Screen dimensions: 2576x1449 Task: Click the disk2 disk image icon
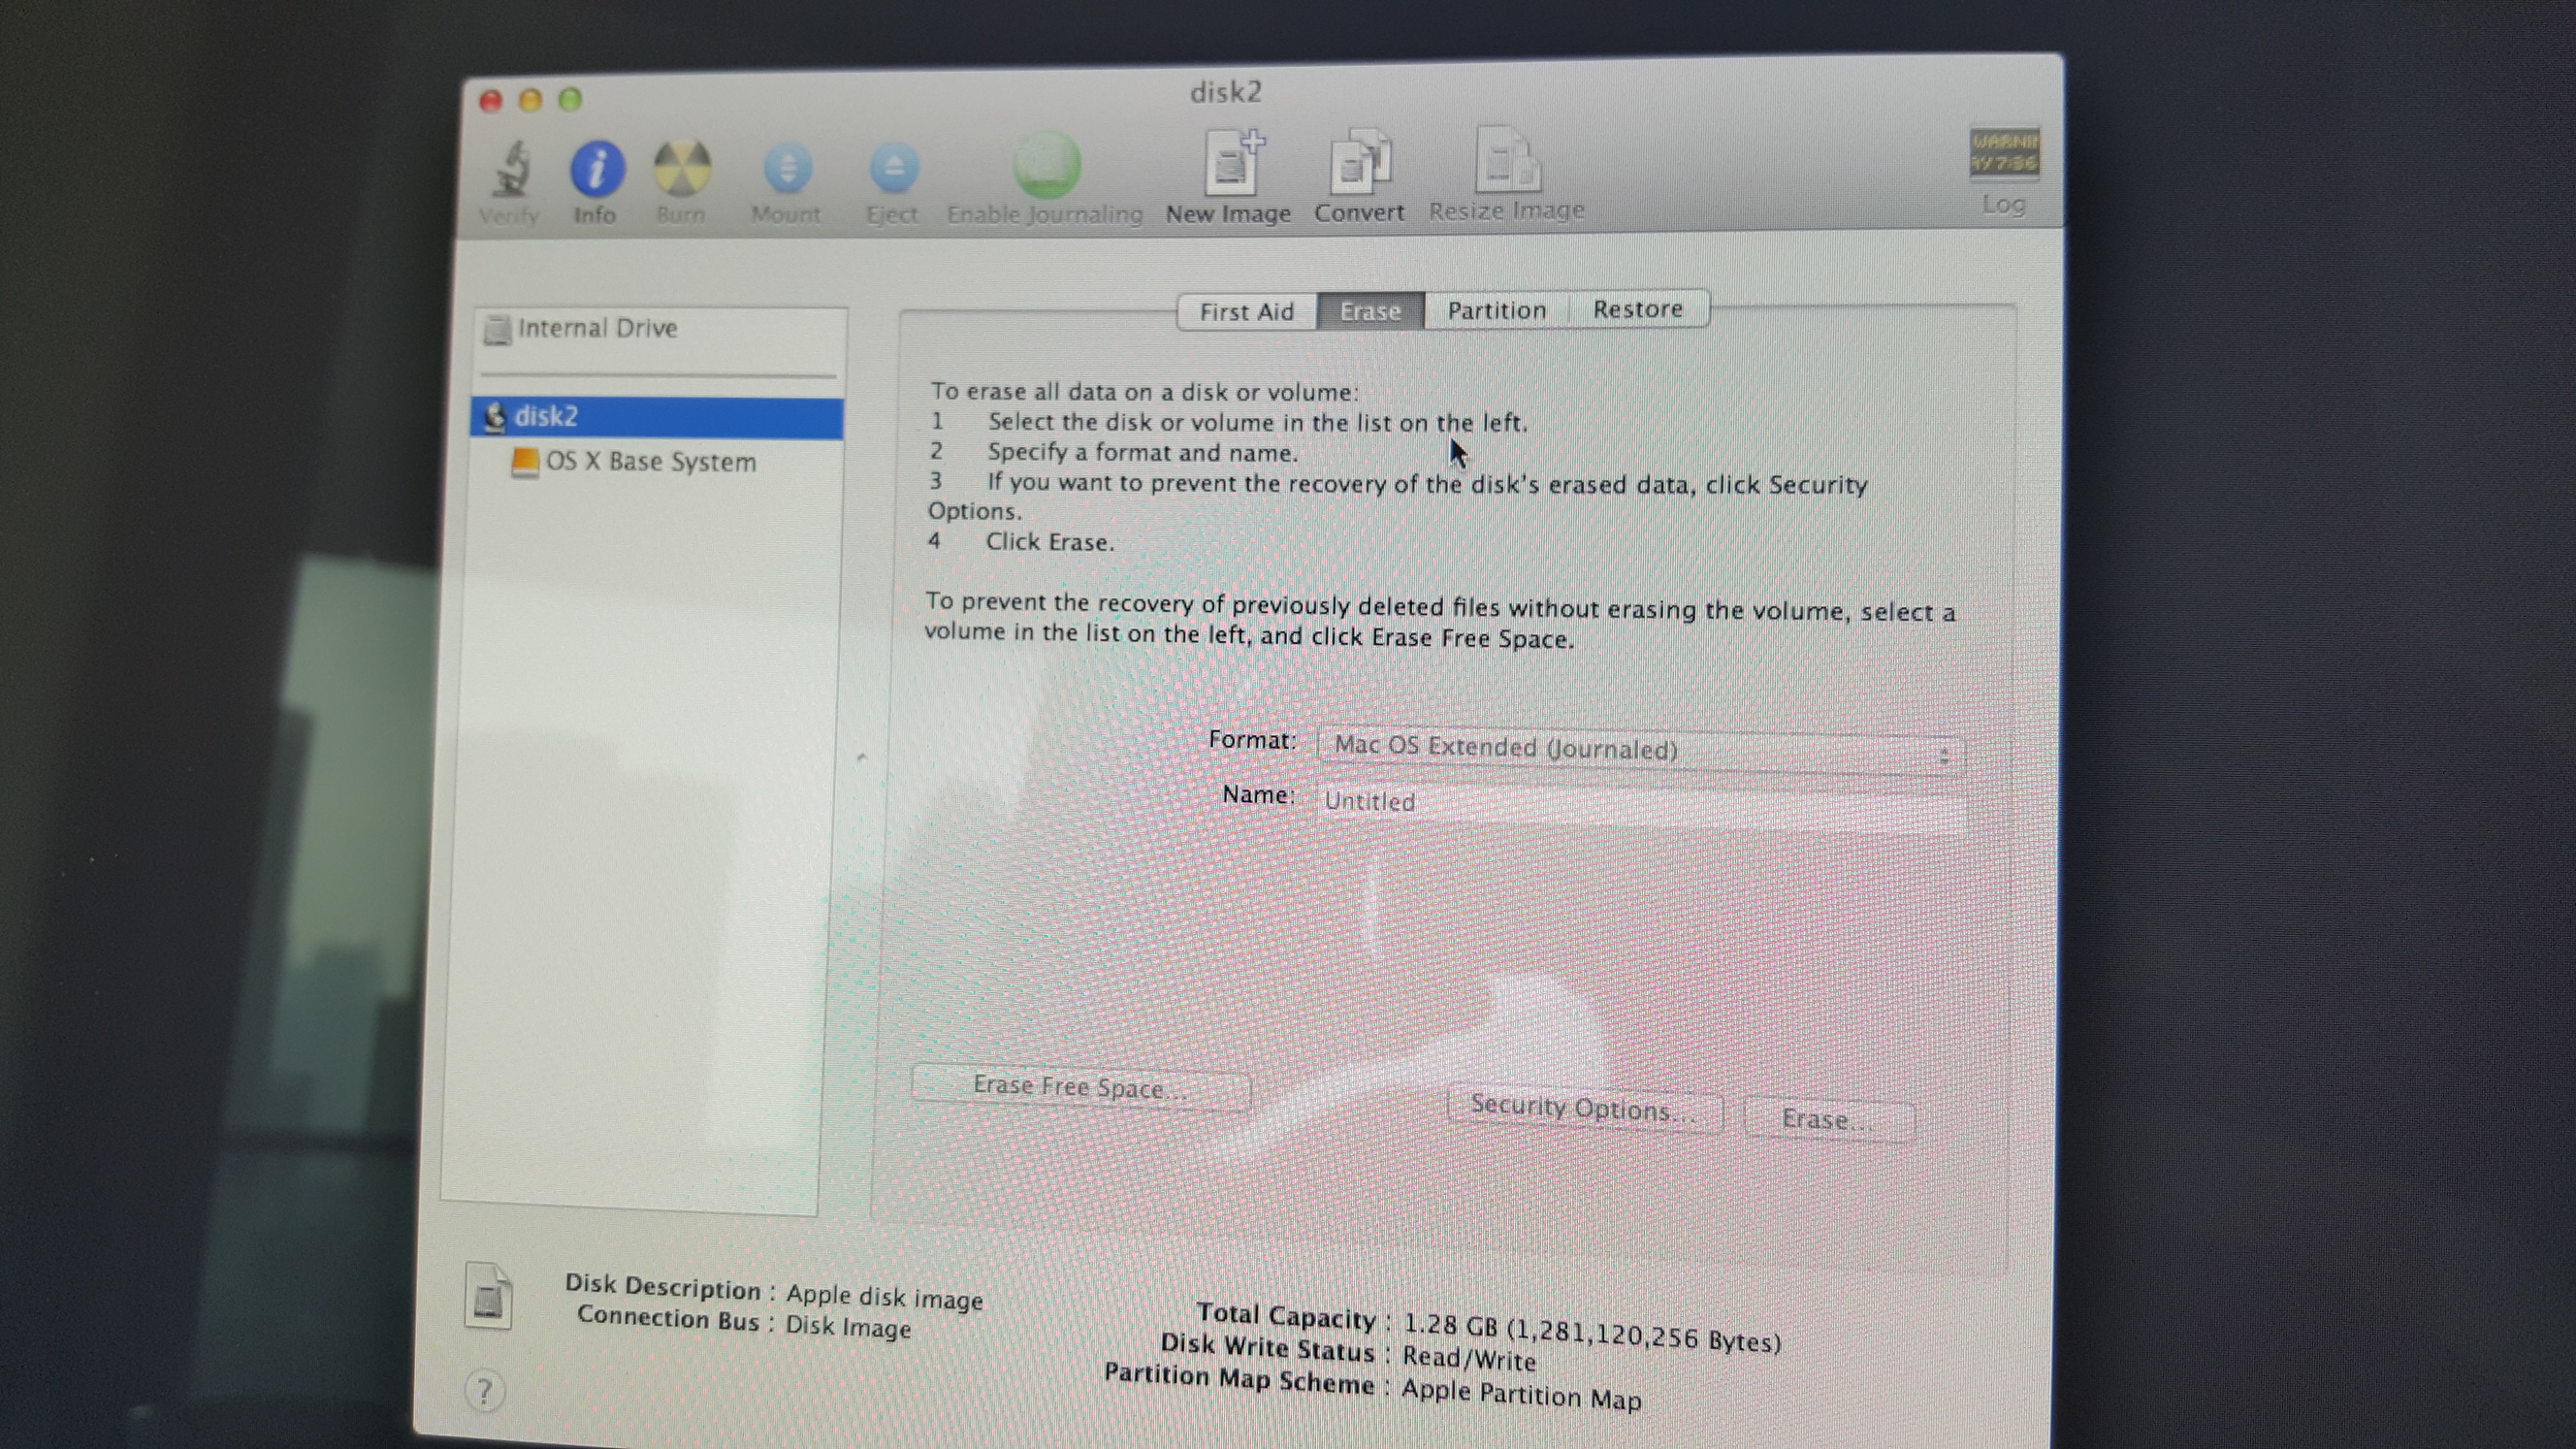click(494, 417)
